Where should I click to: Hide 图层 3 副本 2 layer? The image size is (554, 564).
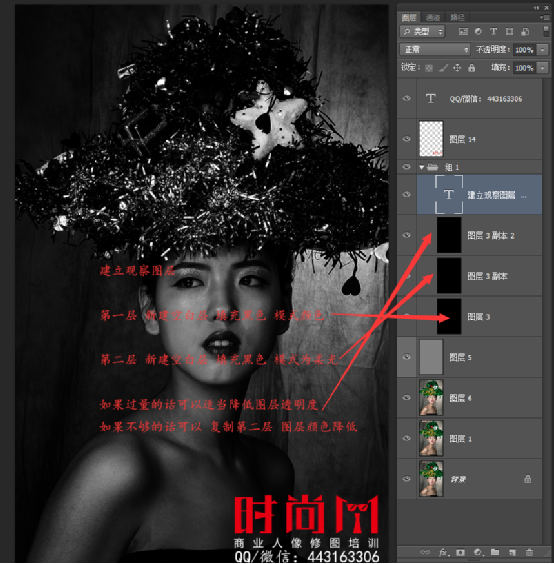point(407,235)
